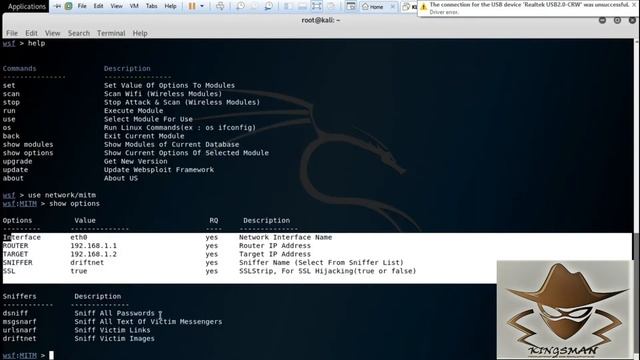Click the Unity mode icon
The height and width of the screenshot is (360, 640).
coord(331,6)
